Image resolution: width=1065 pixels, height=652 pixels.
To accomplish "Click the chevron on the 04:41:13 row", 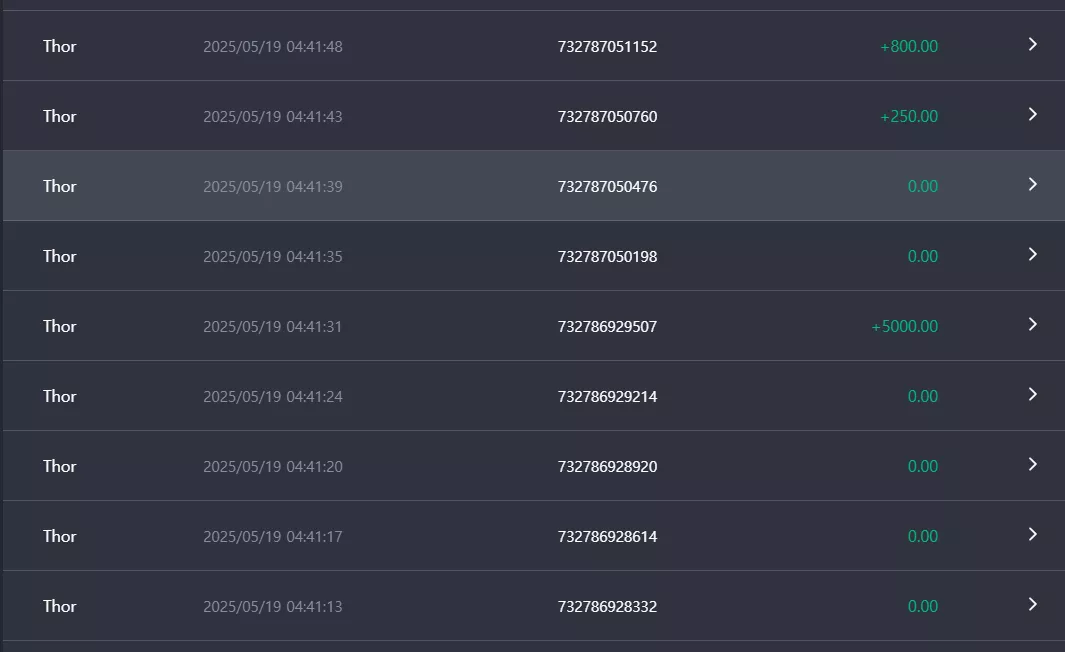I will click(1032, 604).
